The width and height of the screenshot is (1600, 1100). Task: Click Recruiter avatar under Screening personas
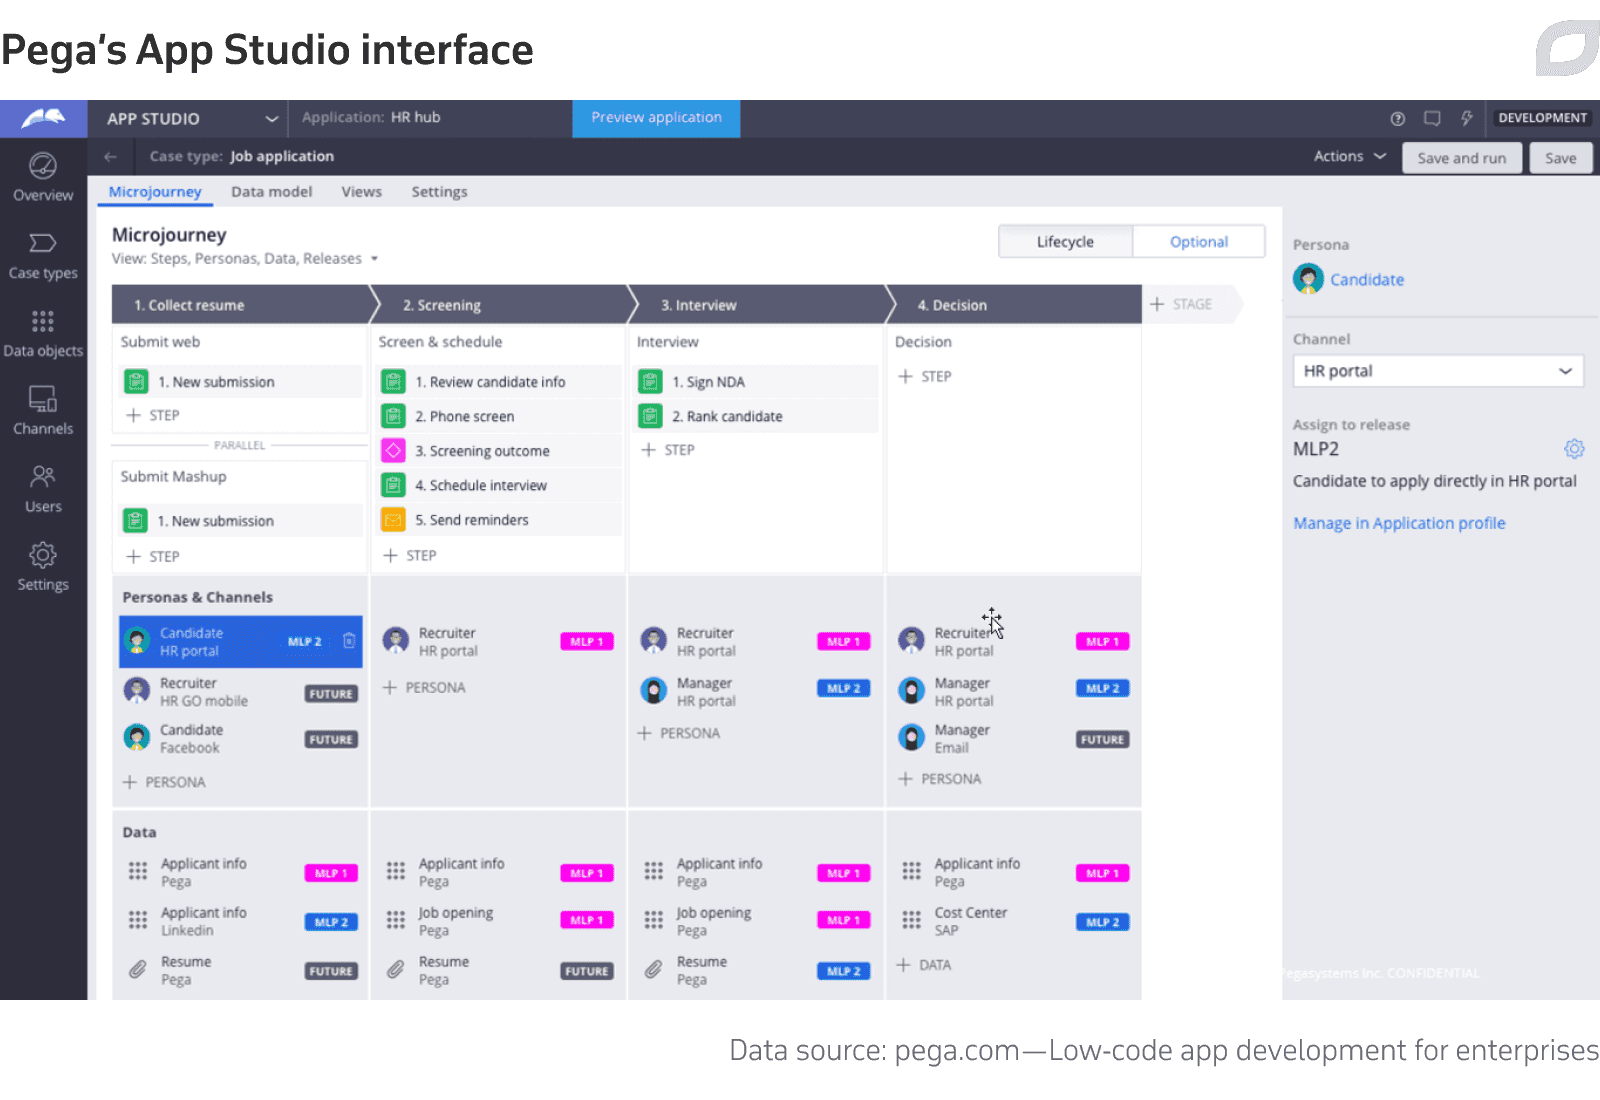coord(396,640)
